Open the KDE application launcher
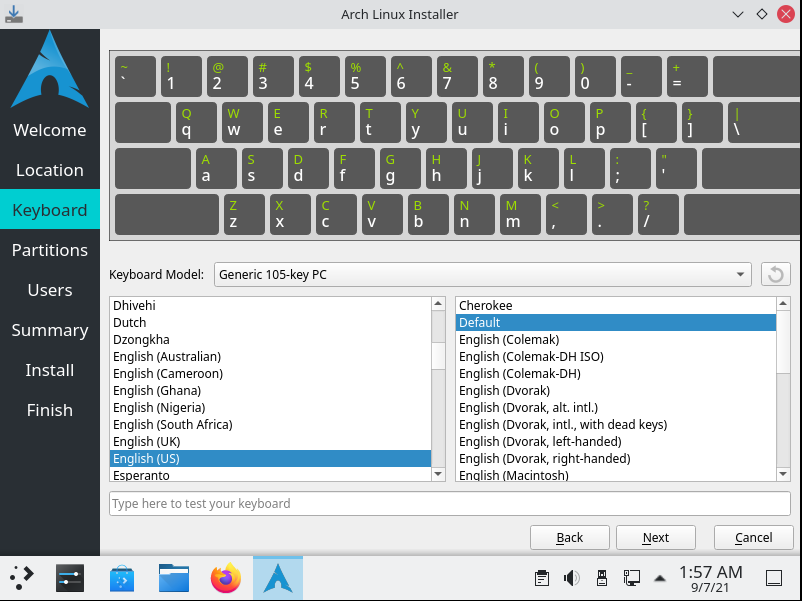The width and height of the screenshot is (802, 601). pos(21,578)
